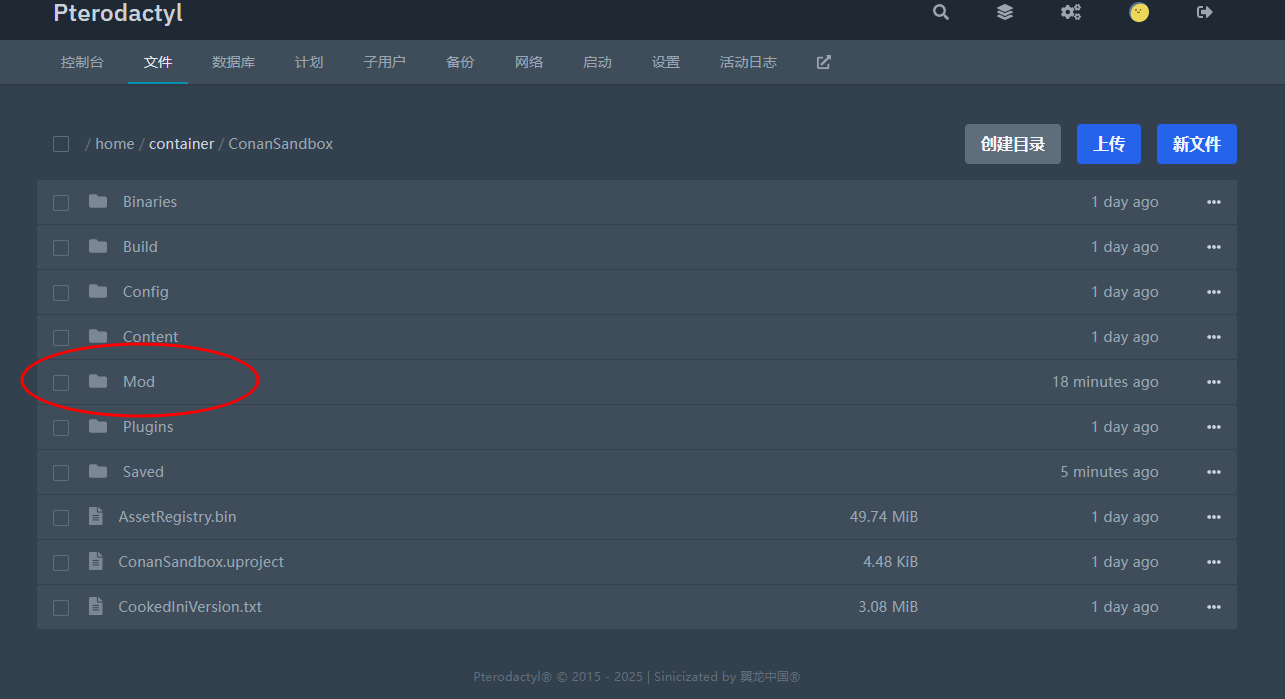
Task: Toggle the select-all checkbox near the path
Action: tap(61, 144)
